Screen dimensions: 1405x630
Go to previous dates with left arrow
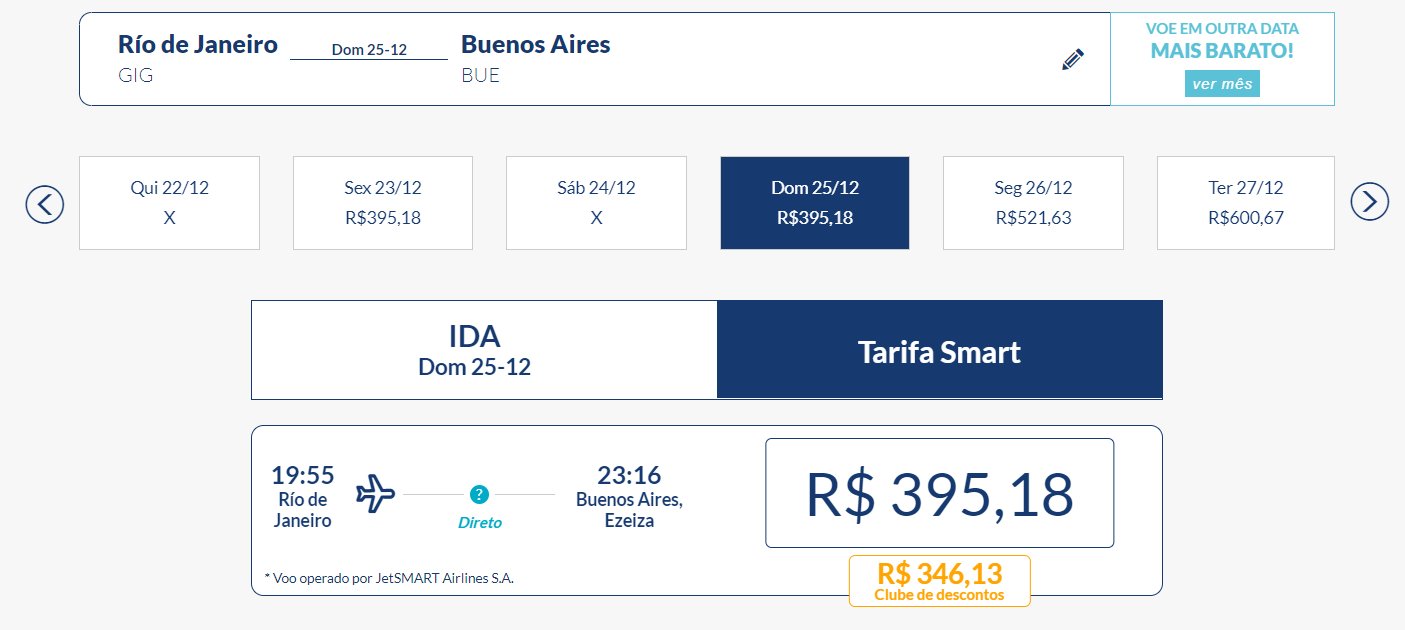click(45, 203)
